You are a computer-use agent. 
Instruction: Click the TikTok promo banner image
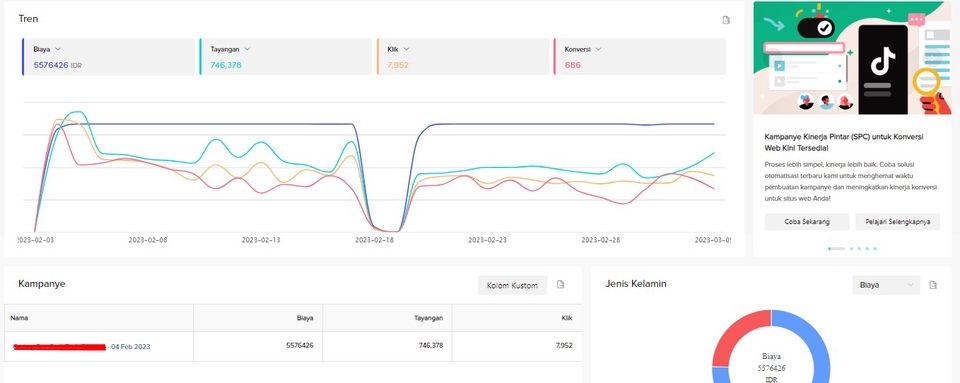coord(852,58)
